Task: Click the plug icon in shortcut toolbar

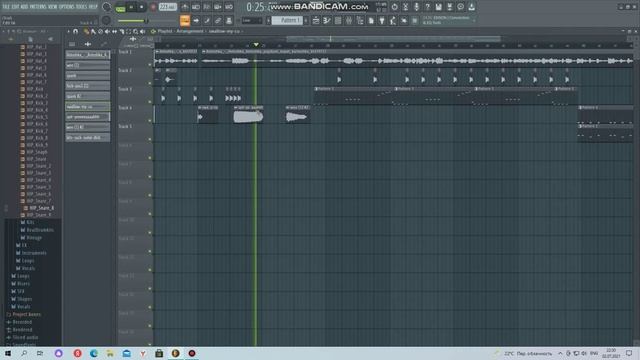Action: point(382,20)
